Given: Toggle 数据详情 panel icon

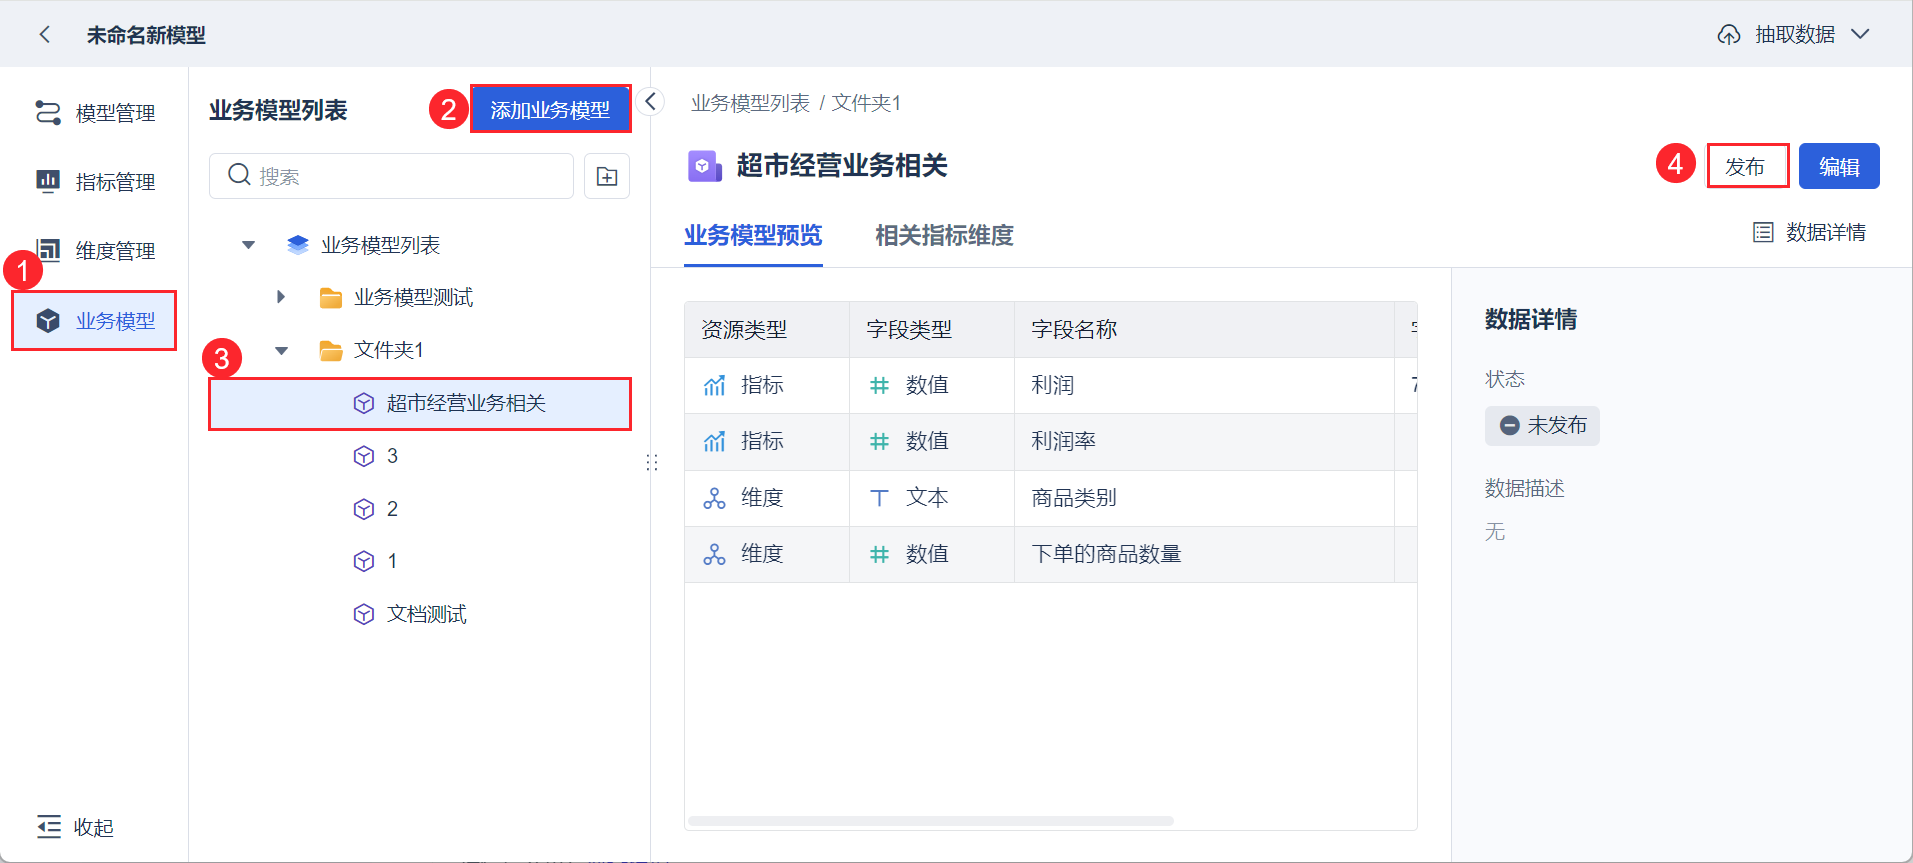Looking at the screenshot, I should 1763,233.
